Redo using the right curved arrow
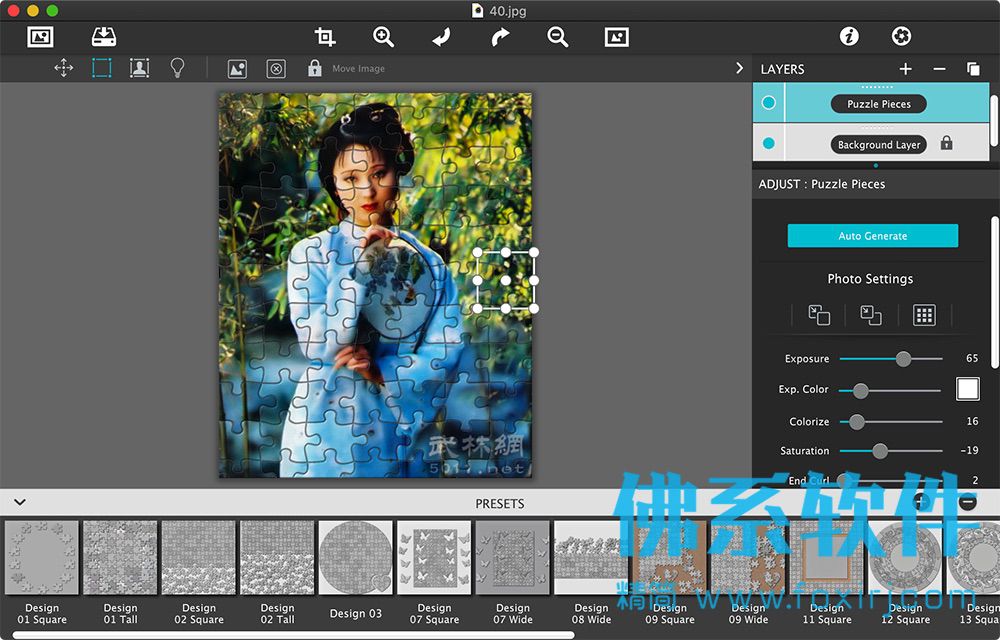 tap(500, 37)
